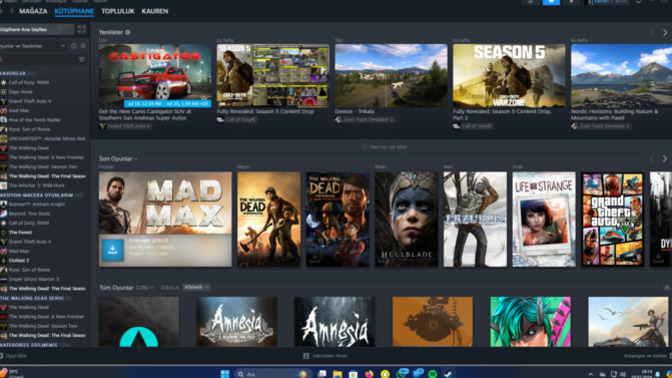Image resolution: width=672 pixels, height=378 pixels.
Task: Select UNCHARTED game in sidebar
Action: pos(43,138)
